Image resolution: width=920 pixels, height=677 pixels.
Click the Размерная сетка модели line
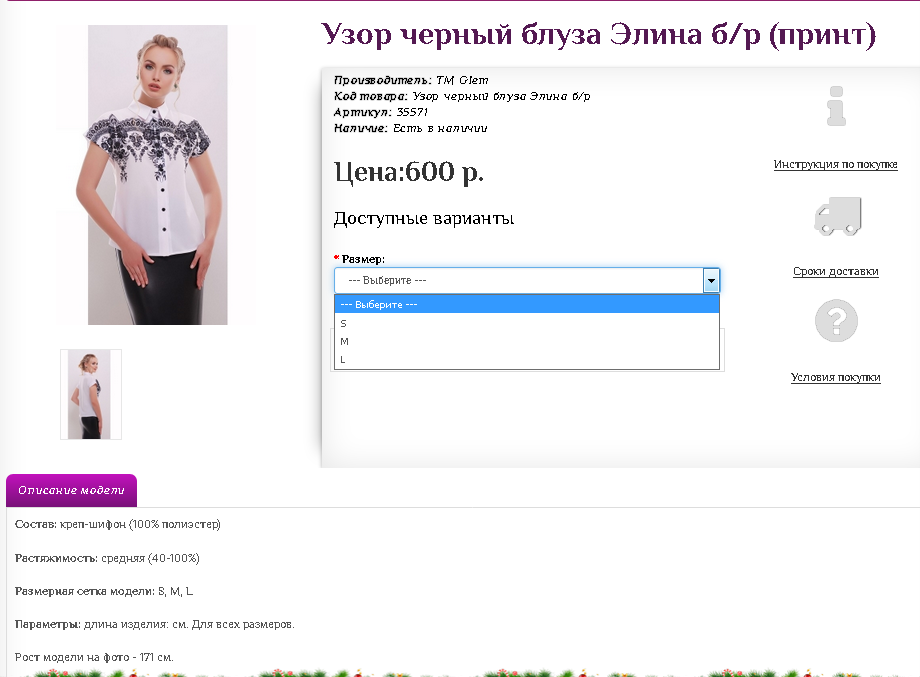tap(104, 591)
